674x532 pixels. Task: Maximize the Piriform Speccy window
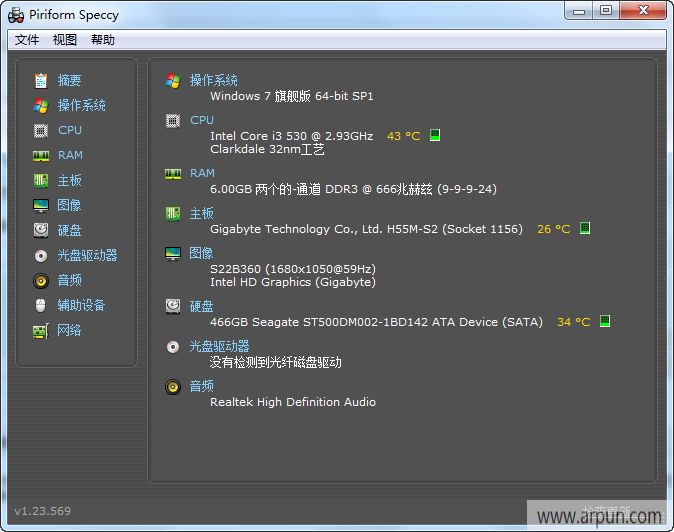click(x=606, y=10)
